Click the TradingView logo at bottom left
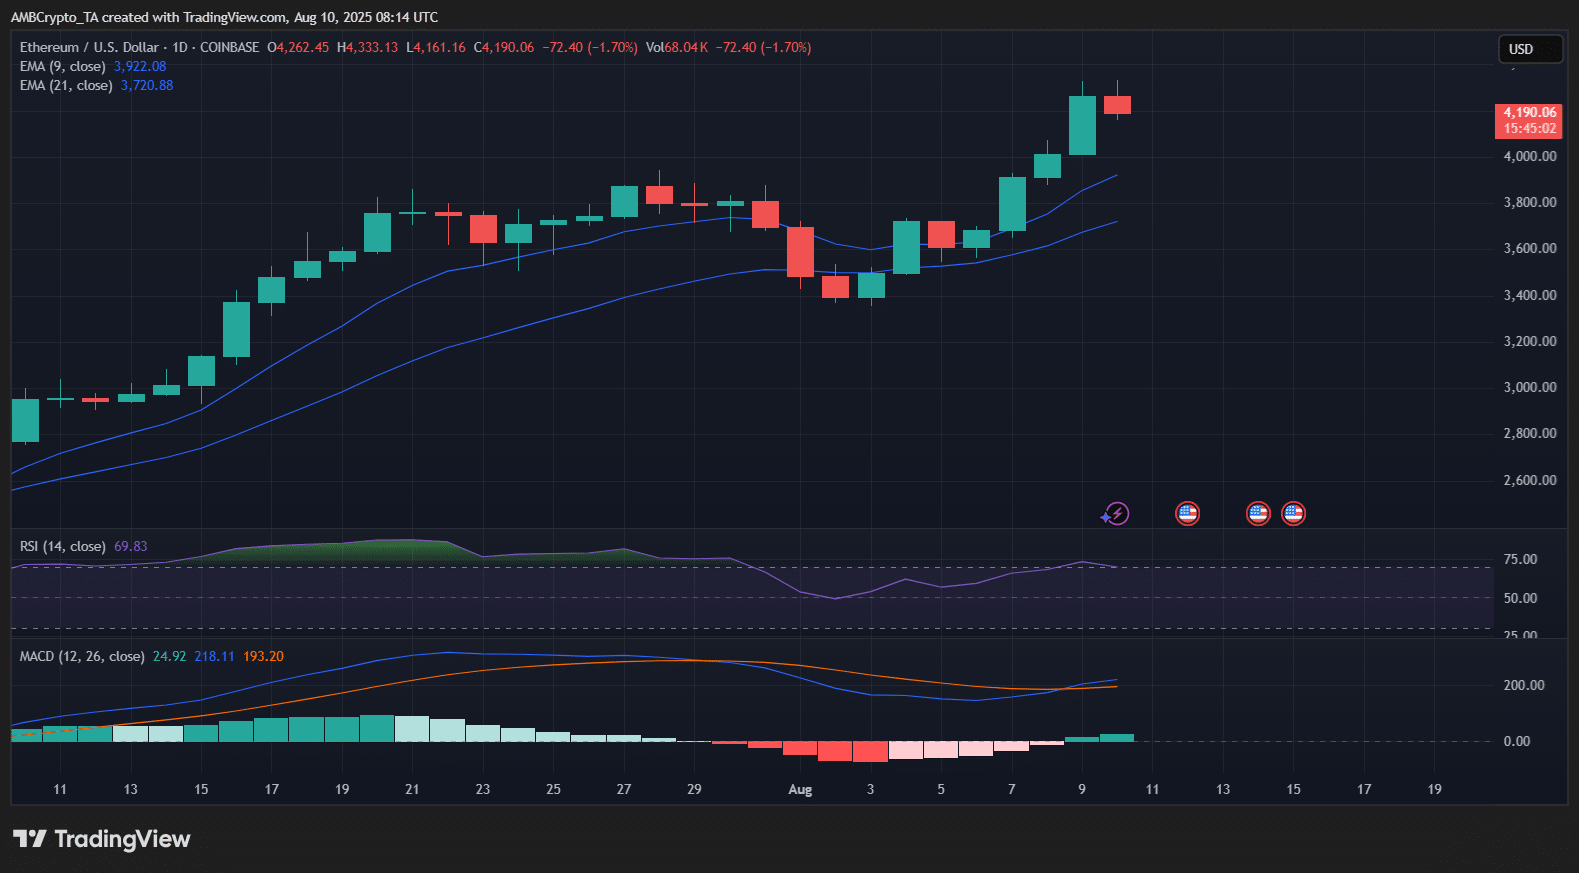The width and height of the screenshot is (1579, 873). [101, 839]
